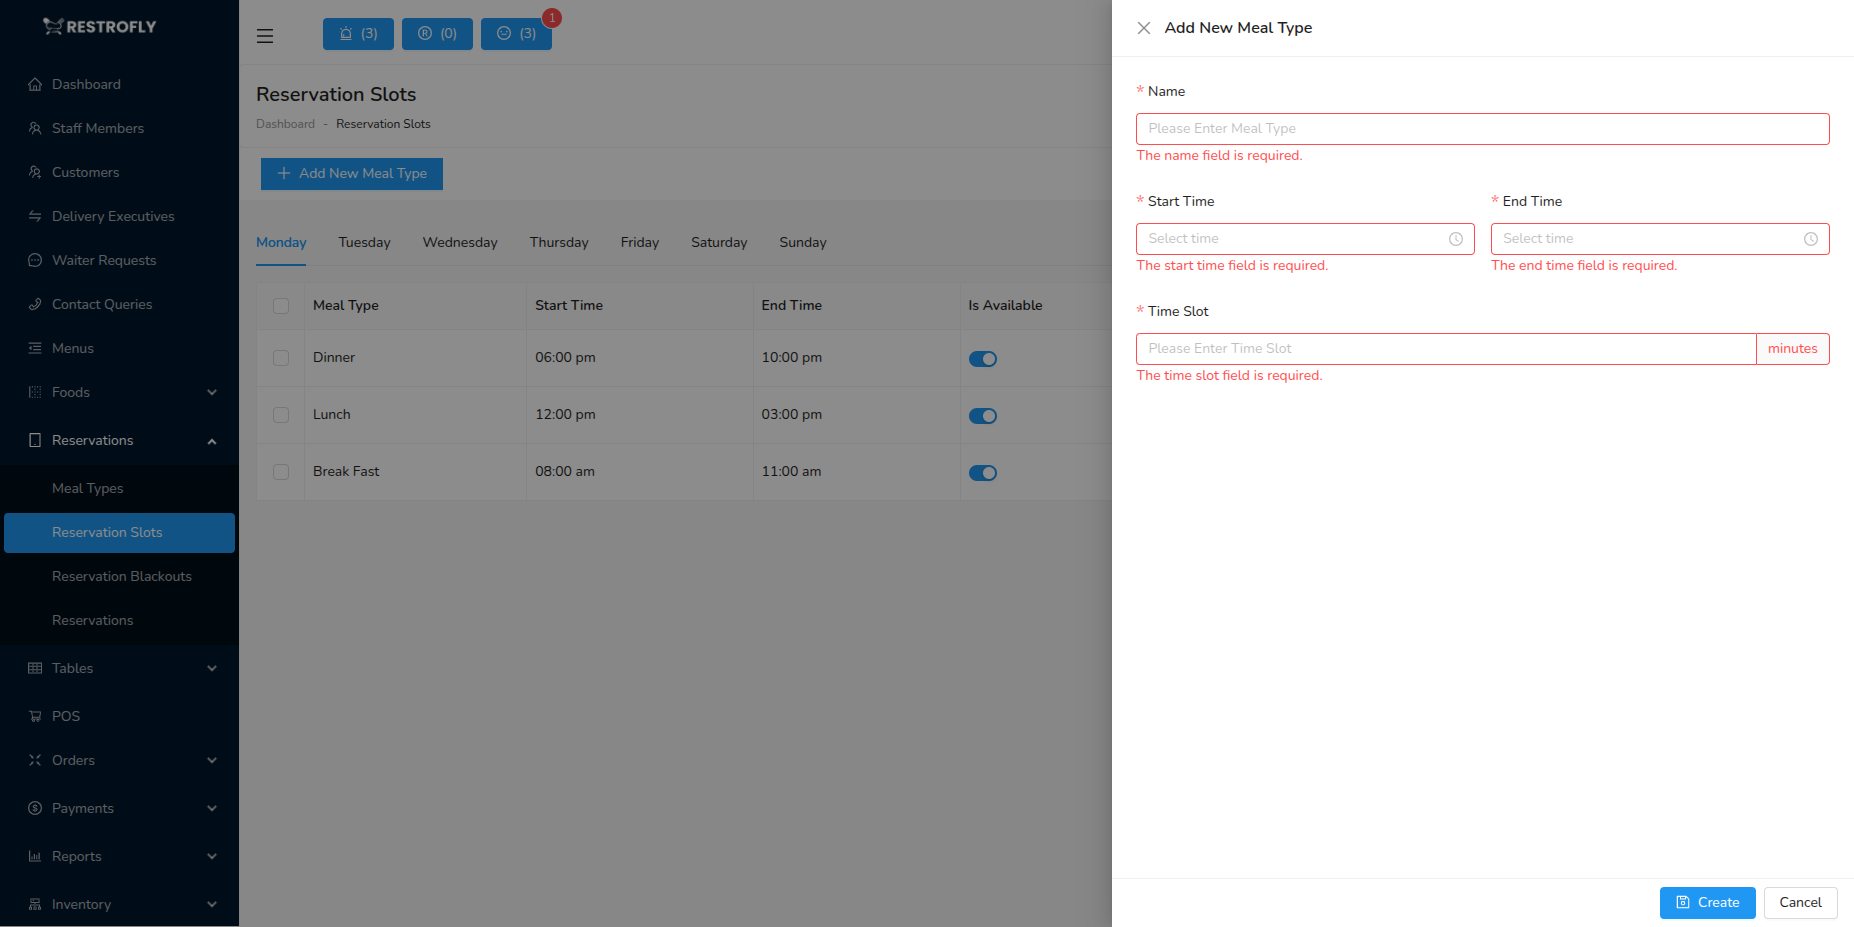Expand the Tables submenu
Image resolution: width=1854 pixels, height=927 pixels.
point(72,668)
